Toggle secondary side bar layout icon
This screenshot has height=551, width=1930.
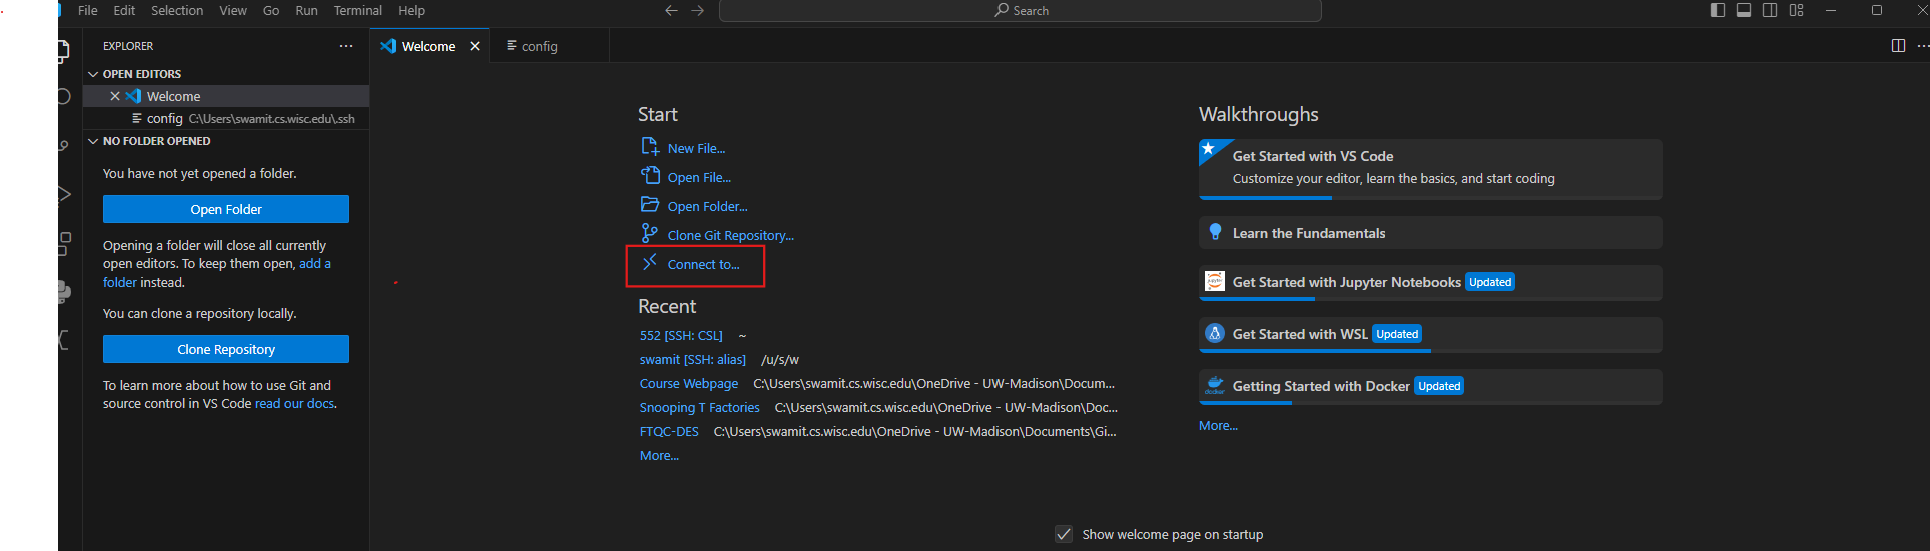point(1770,10)
